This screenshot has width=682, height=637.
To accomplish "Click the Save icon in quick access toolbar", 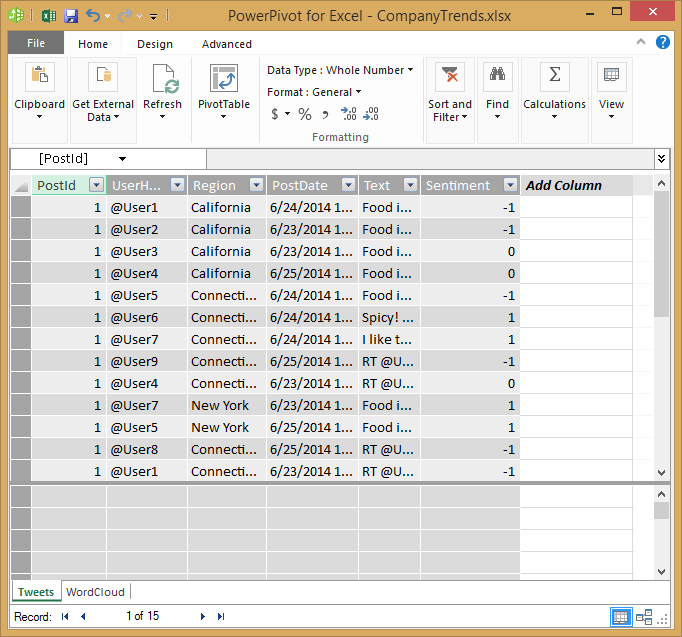I will coord(70,16).
